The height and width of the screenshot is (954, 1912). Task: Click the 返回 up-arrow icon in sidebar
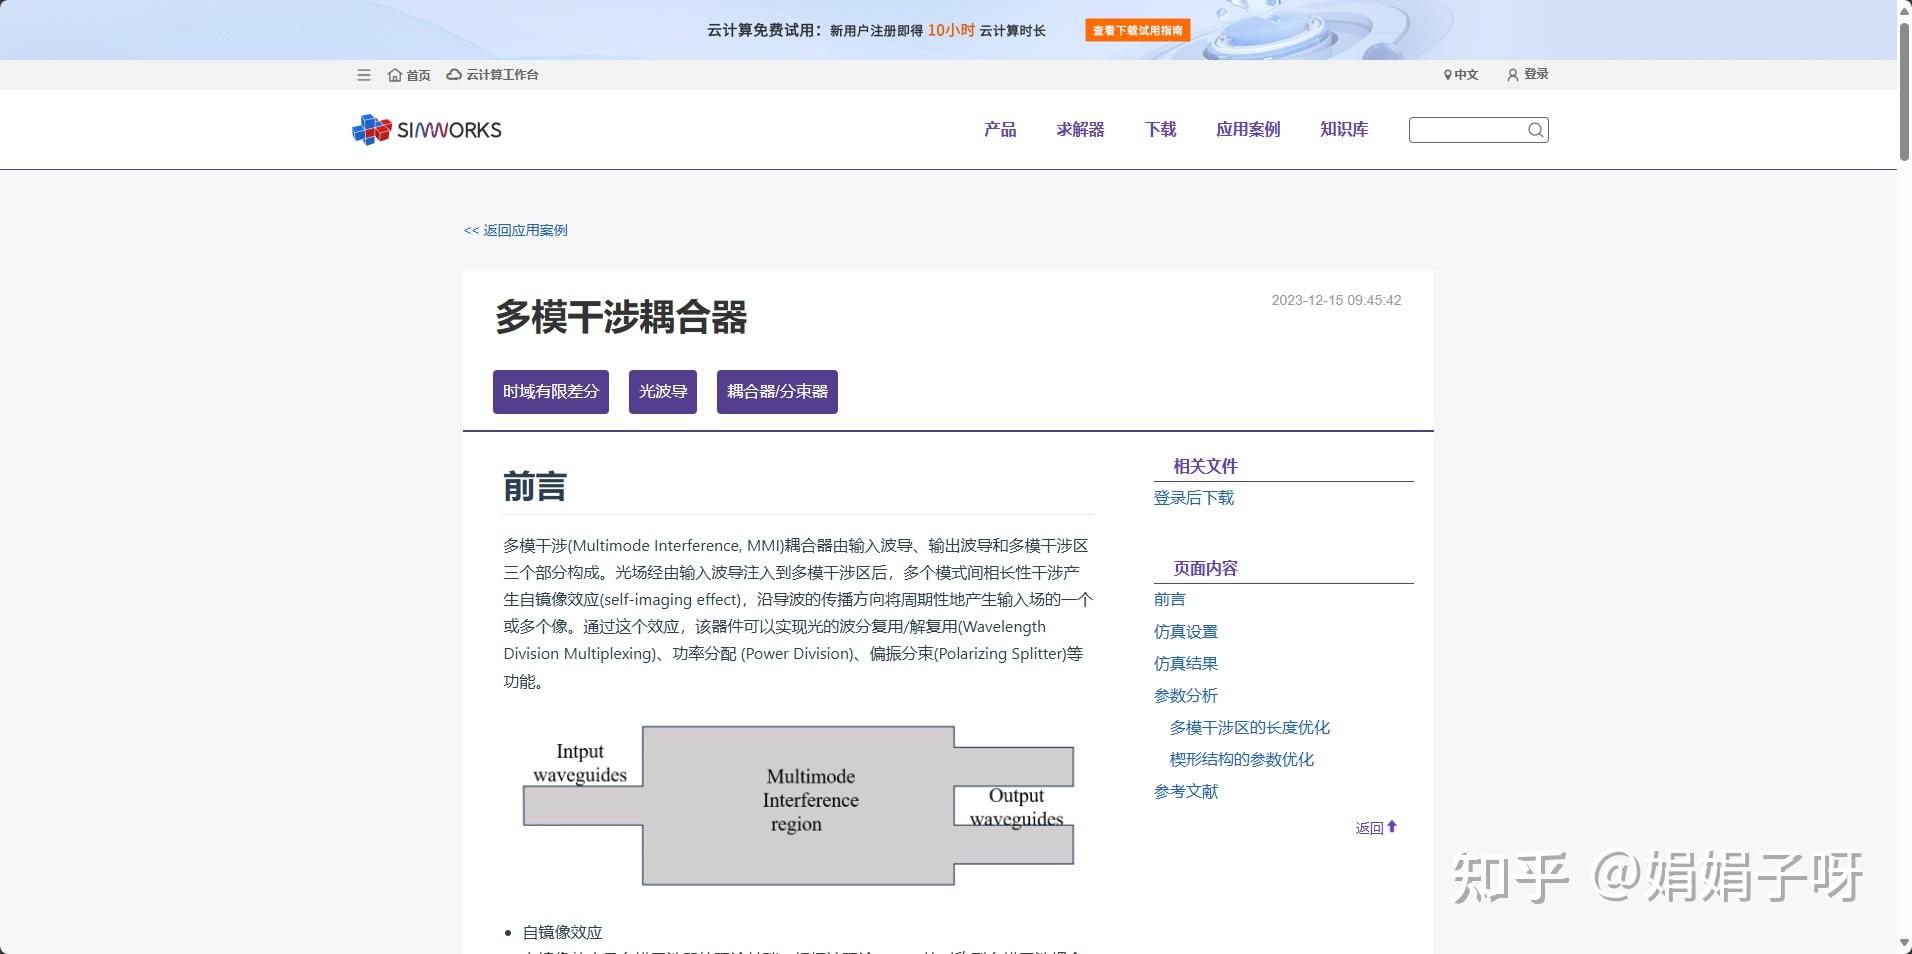1394,826
